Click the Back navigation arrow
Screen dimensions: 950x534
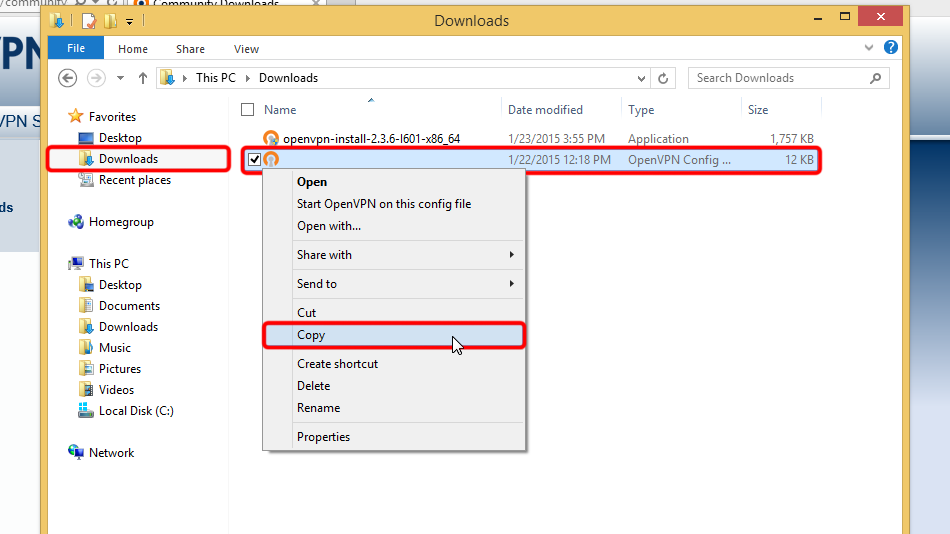coord(68,78)
